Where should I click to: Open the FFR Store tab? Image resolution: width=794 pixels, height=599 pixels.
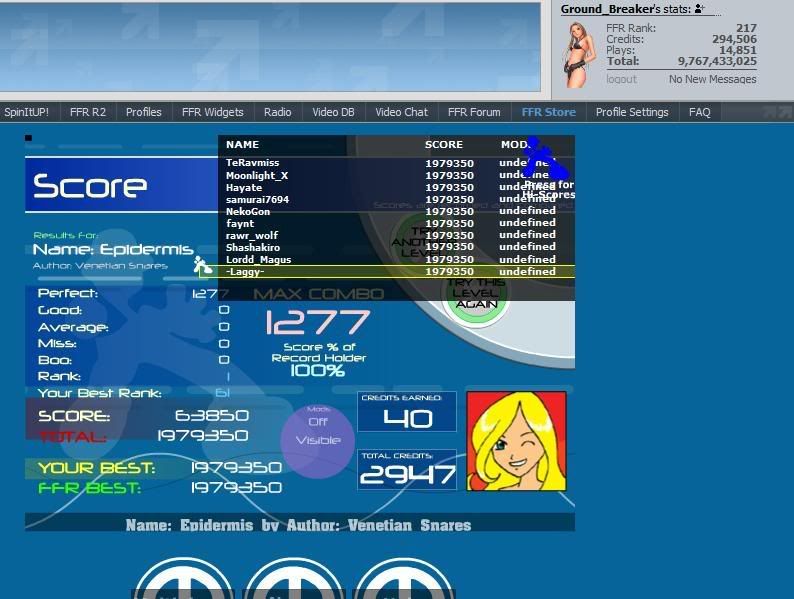548,112
